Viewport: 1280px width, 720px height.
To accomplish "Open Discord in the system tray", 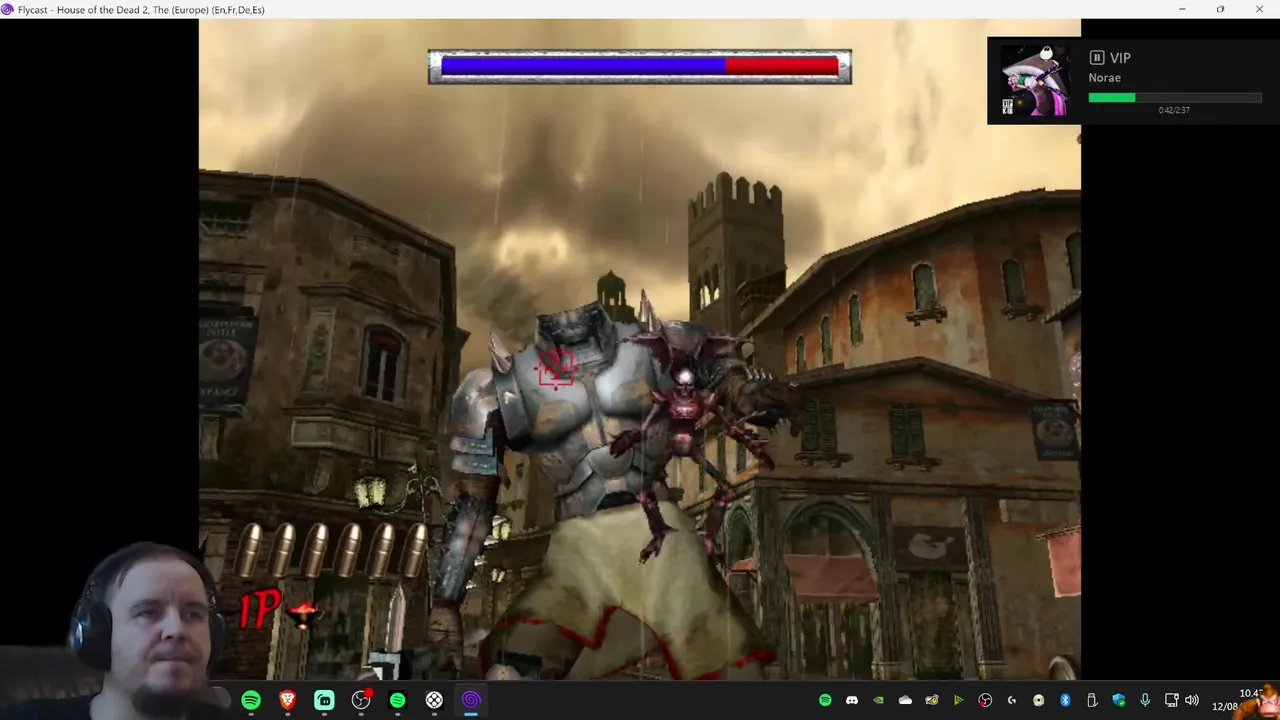I will (852, 701).
